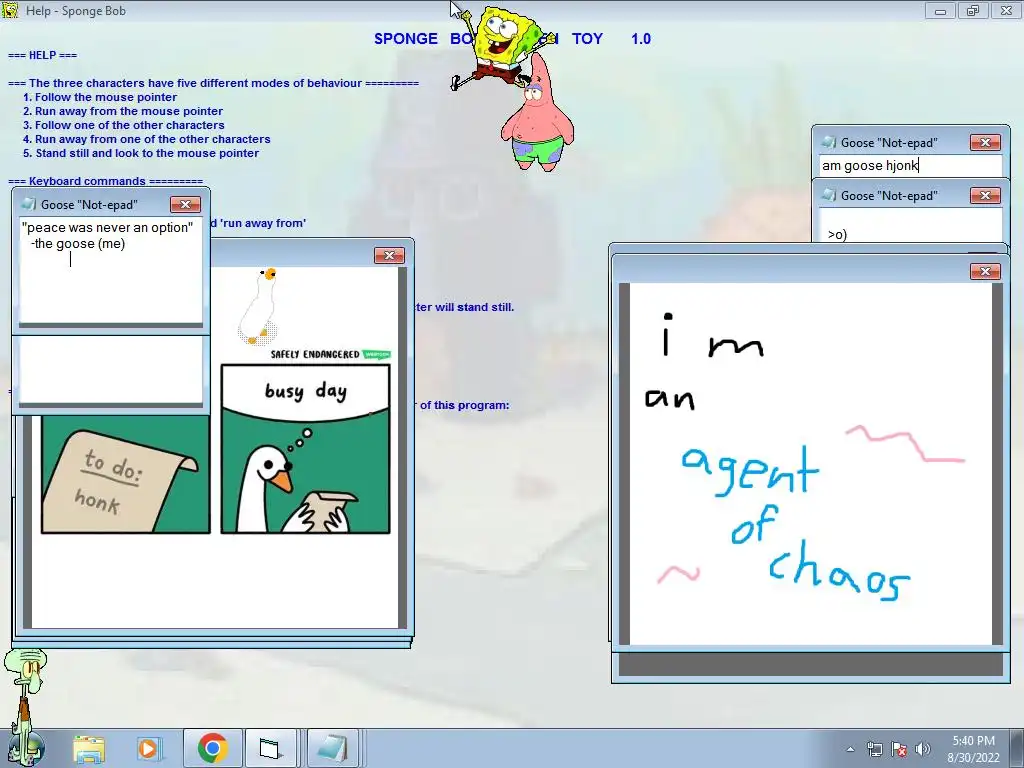Click '3. Follow one of the other characters'
This screenshot has width=1024, height=768.
point(123,125)
